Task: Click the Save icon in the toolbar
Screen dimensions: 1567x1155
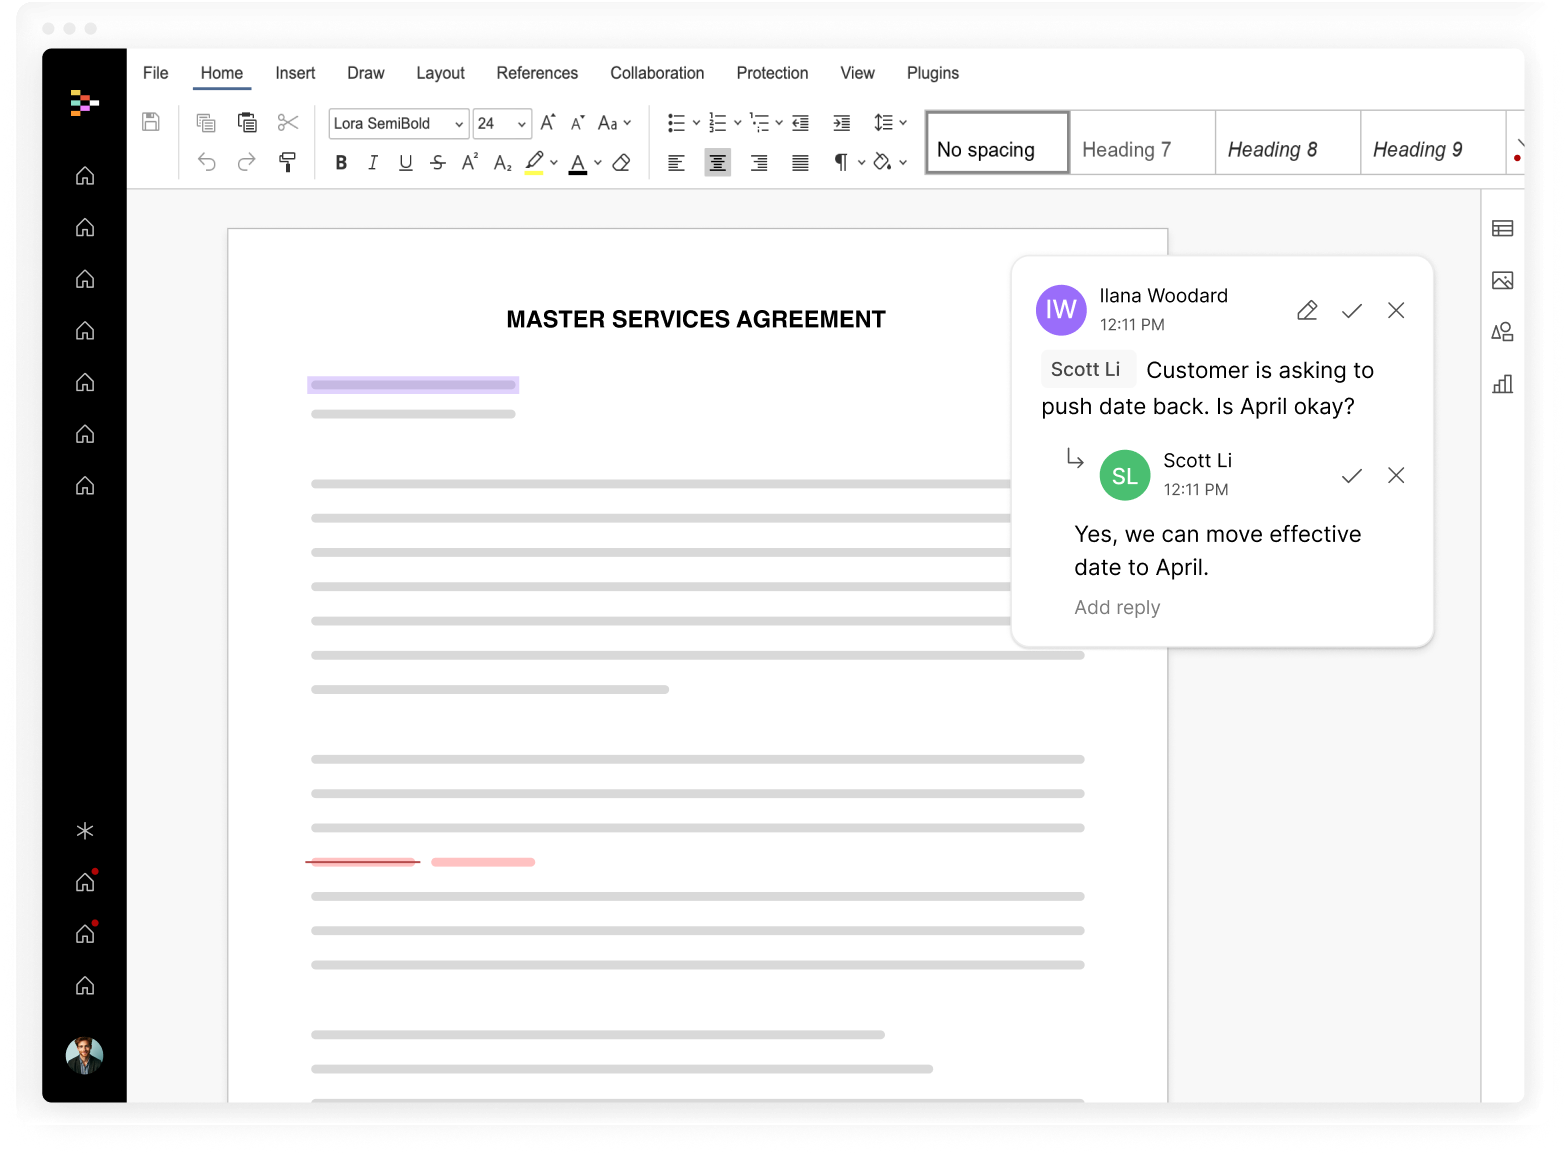Action: 151,122
